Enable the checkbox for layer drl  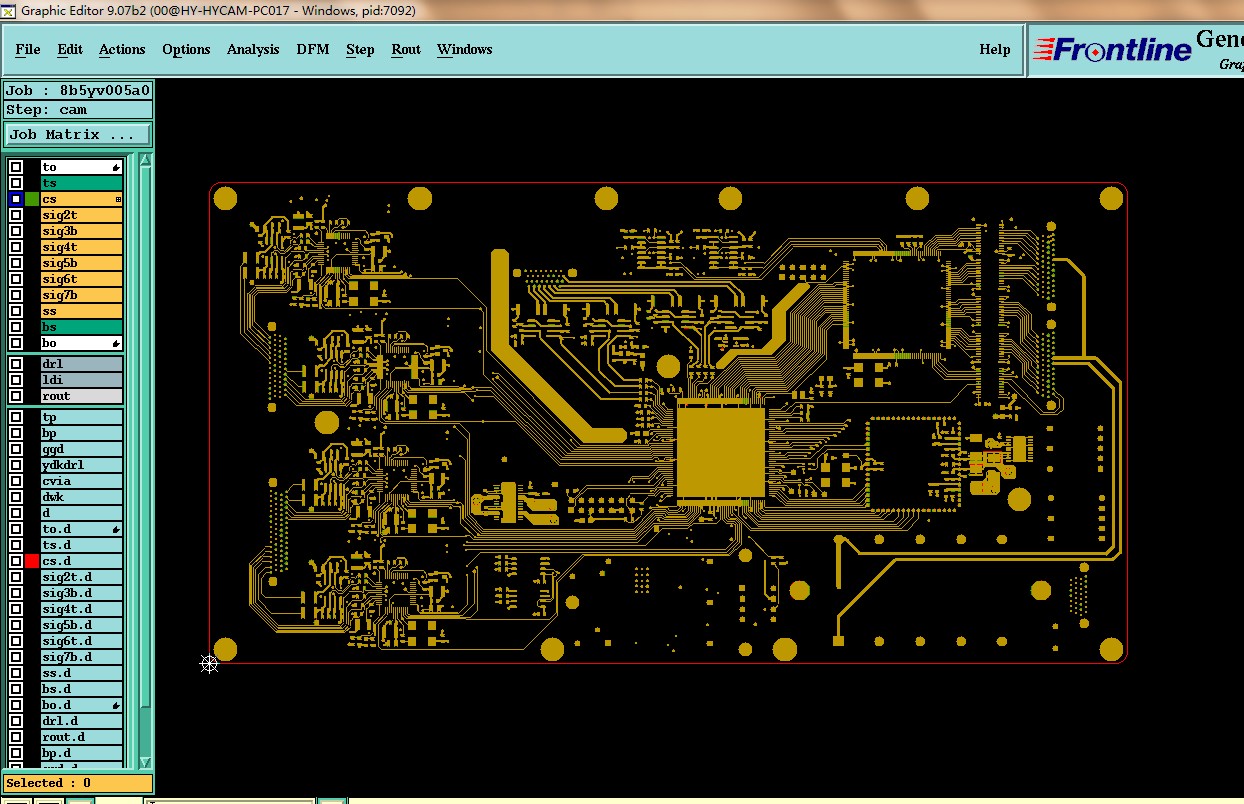point(16,364)
